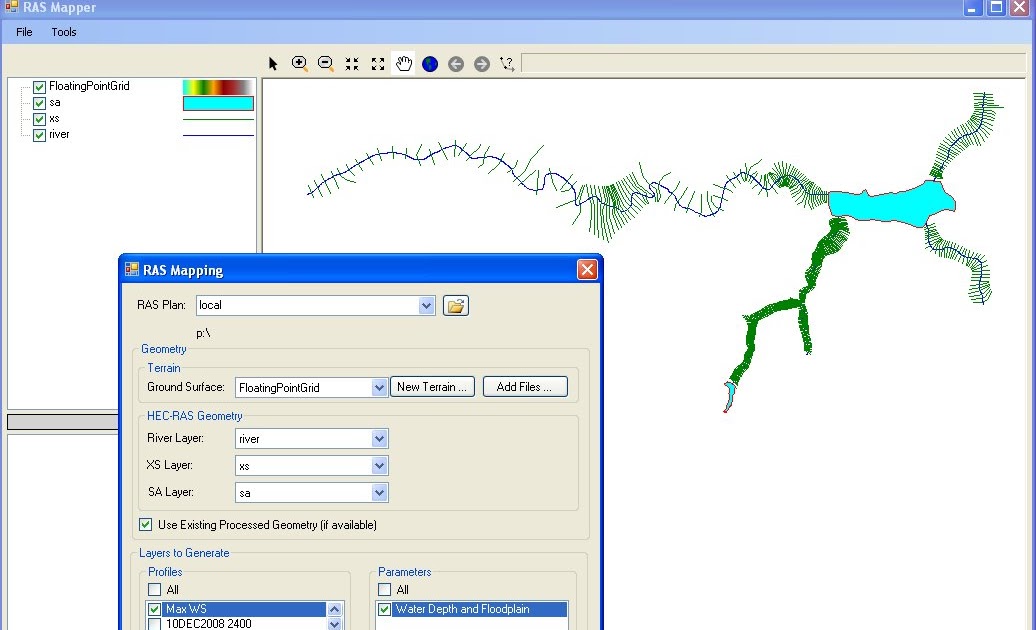Uncheck Use Existing Processed Geometry
The height and width of the screenshot is (630, 1036).
point(145,524)
